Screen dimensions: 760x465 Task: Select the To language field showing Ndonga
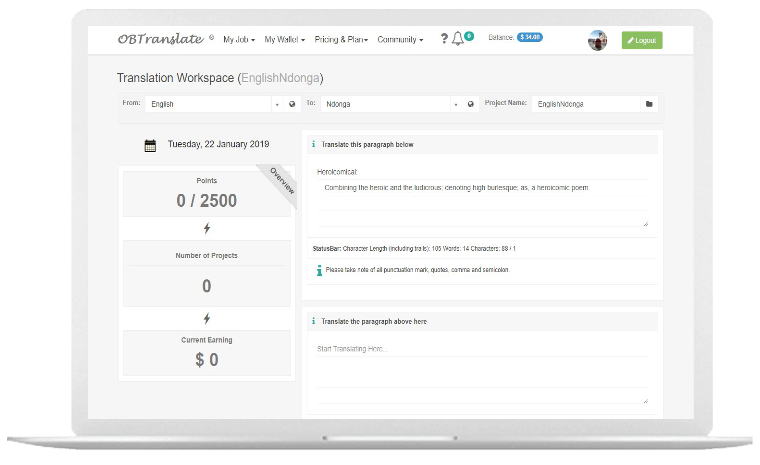tap(385, 104)
